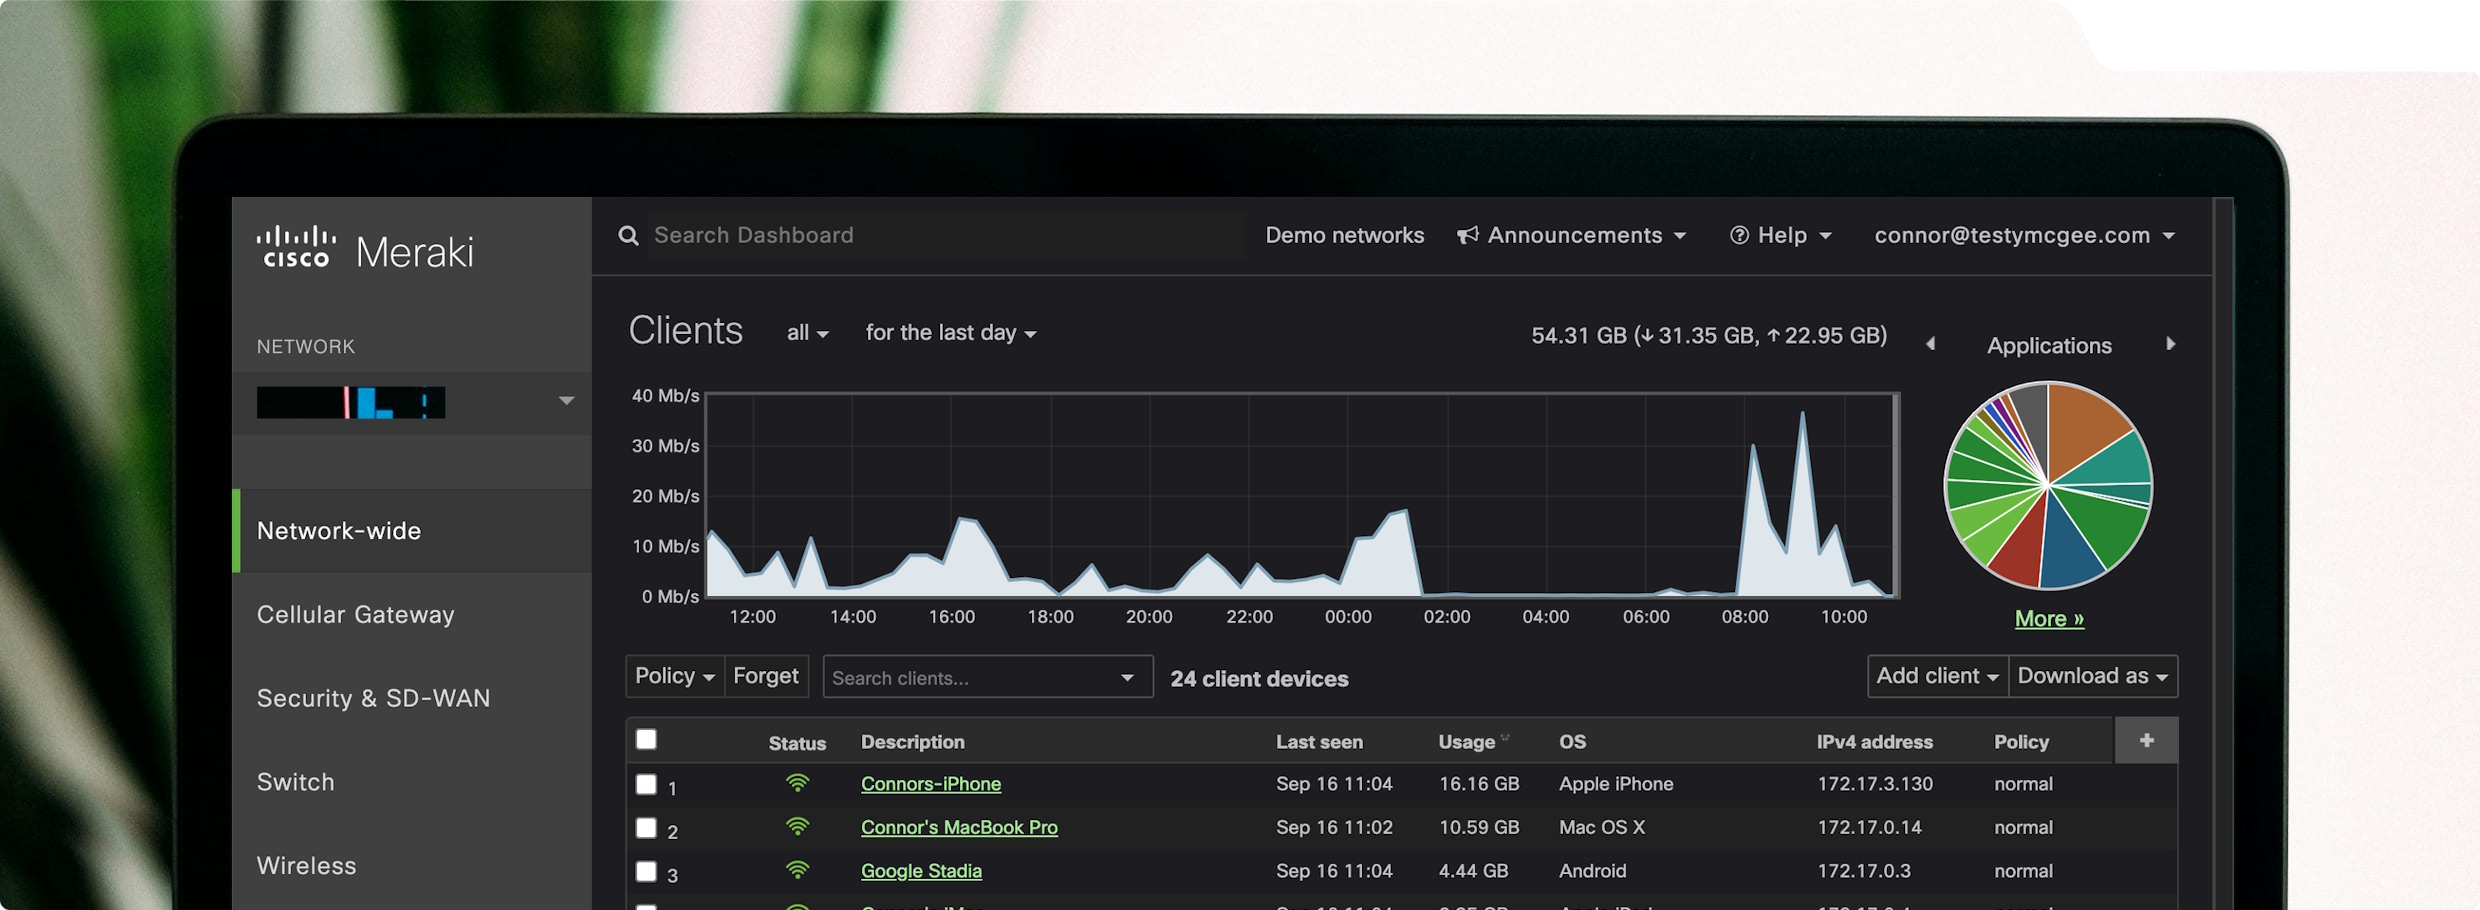This screenshot has width=2480, height=910.
Task: Open Security & SD-WAN in sidebar
Action: tap(373, 698)
